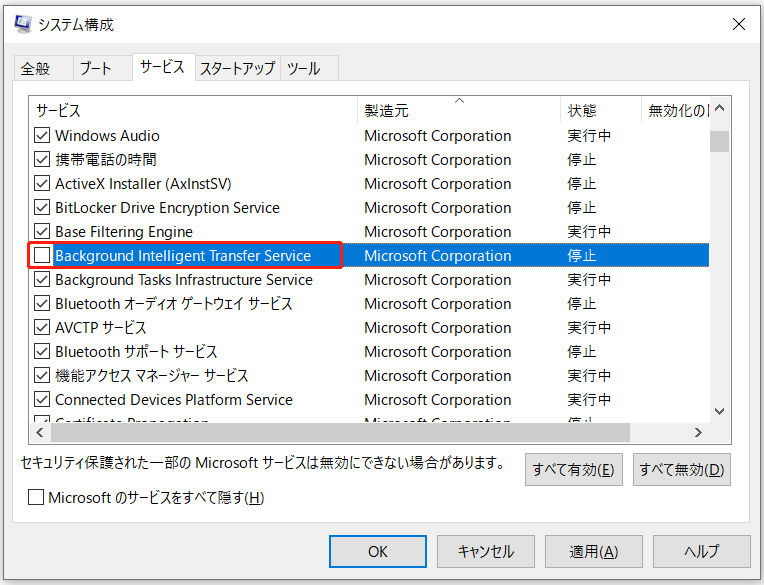
Task: Click Microsoft Corporation in 携帯電話の時間 row
Action: click(x=438, y=159)
